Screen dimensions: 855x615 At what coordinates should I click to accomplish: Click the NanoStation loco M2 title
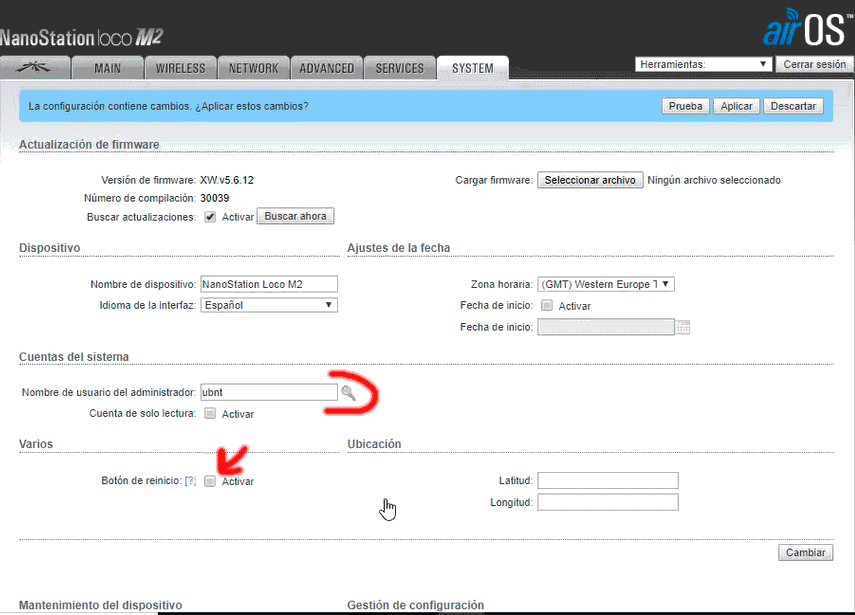82,38
